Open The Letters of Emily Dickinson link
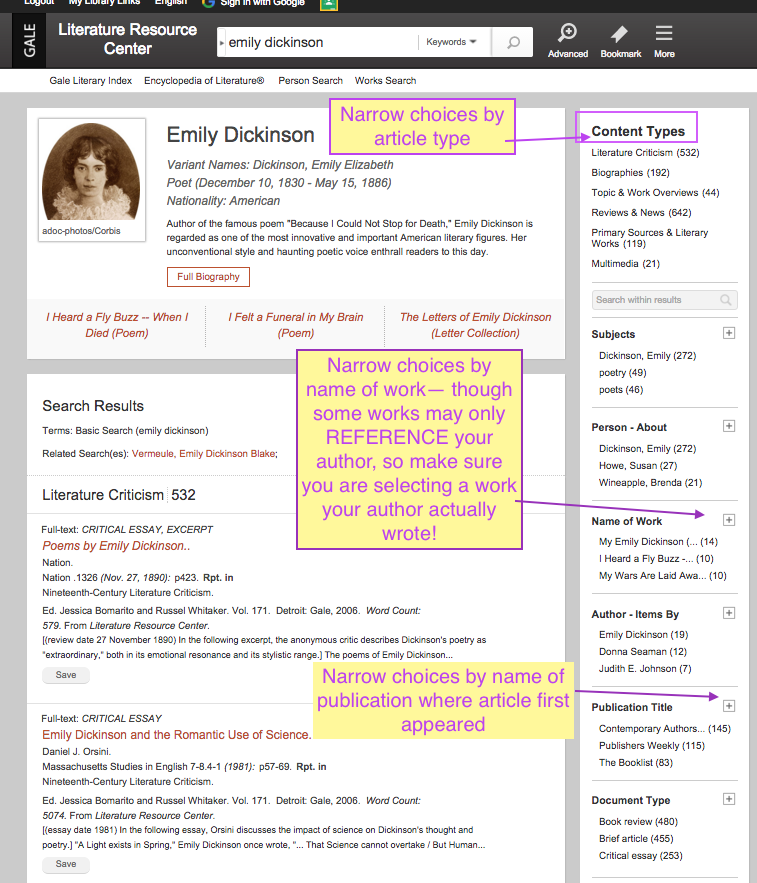757x883 pixels. pos(475,325)
